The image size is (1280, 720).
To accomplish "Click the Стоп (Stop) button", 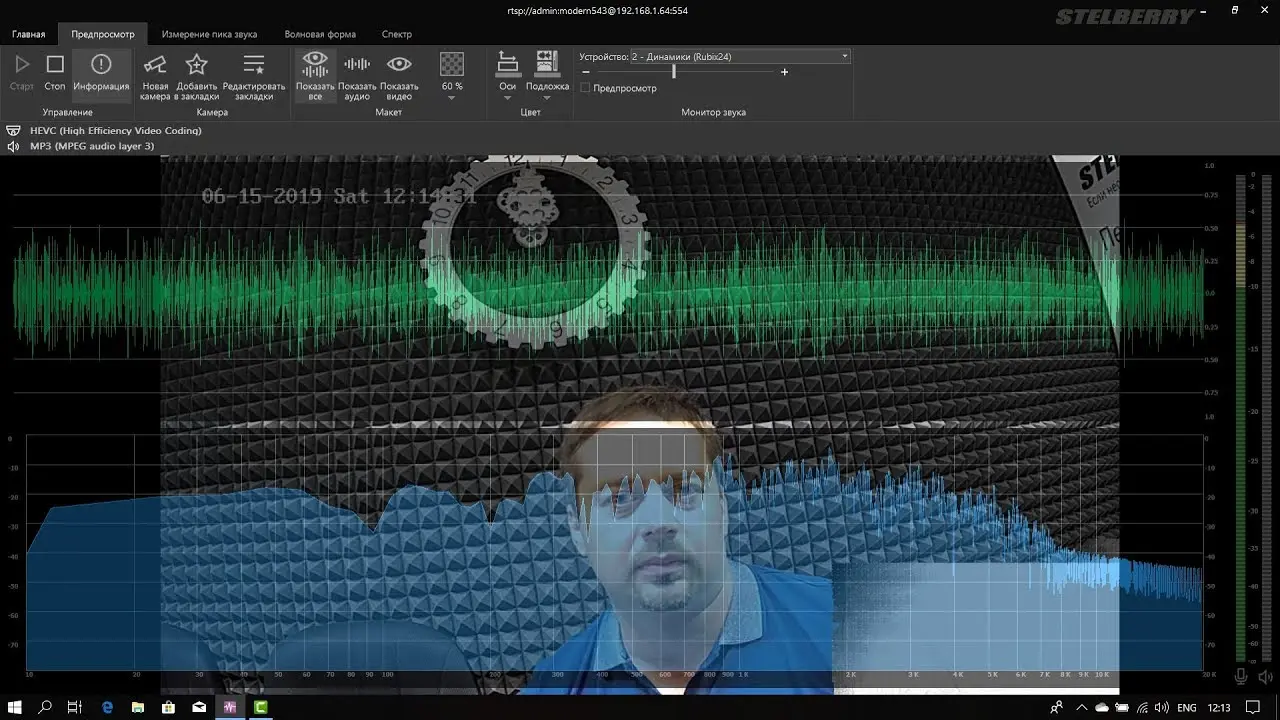I will tap(55, 73).
